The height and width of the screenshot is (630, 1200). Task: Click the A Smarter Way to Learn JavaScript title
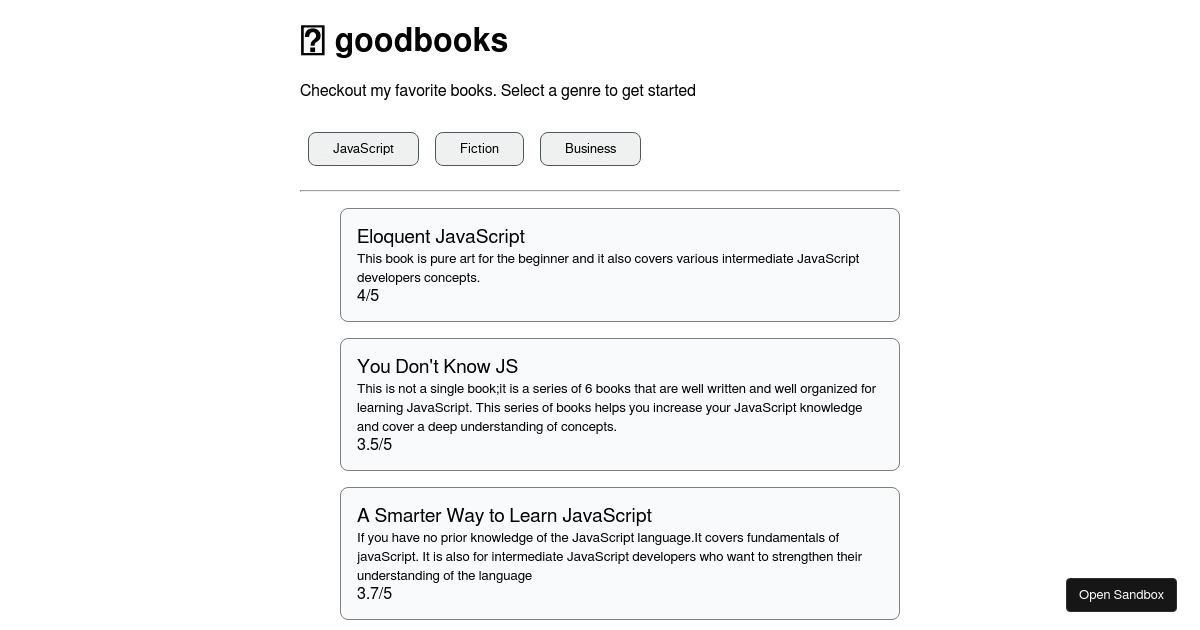click(504, 515)
